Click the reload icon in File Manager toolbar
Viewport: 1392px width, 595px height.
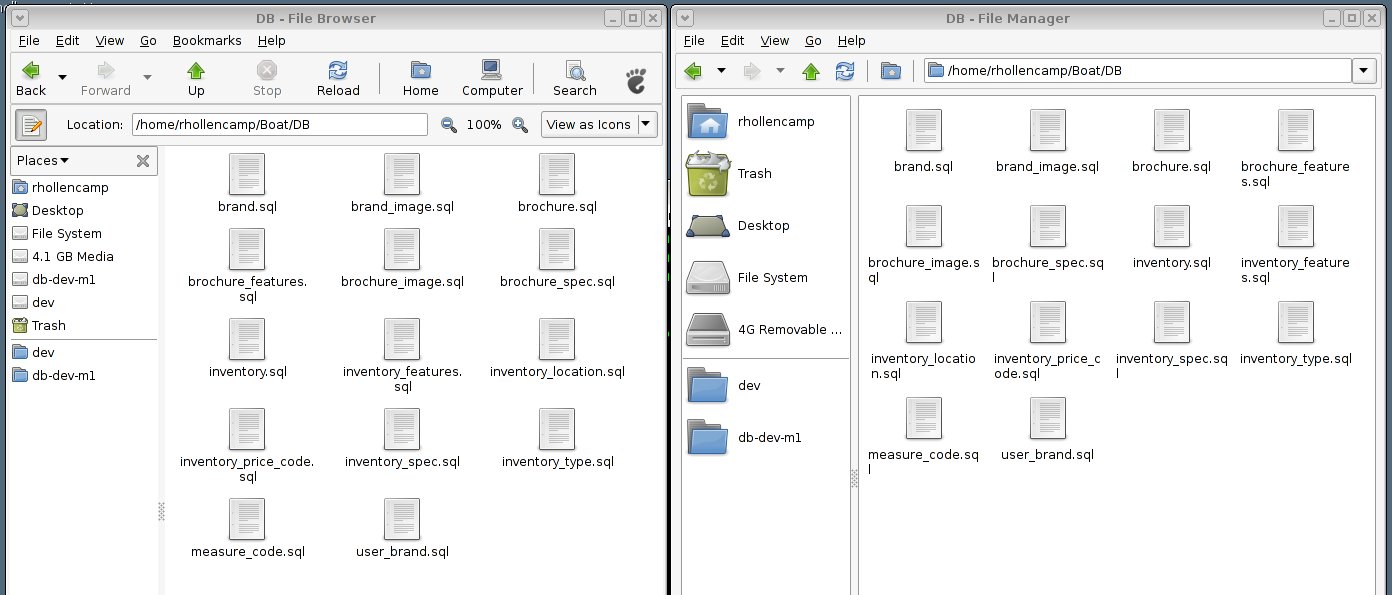click(x=845, y=71)
